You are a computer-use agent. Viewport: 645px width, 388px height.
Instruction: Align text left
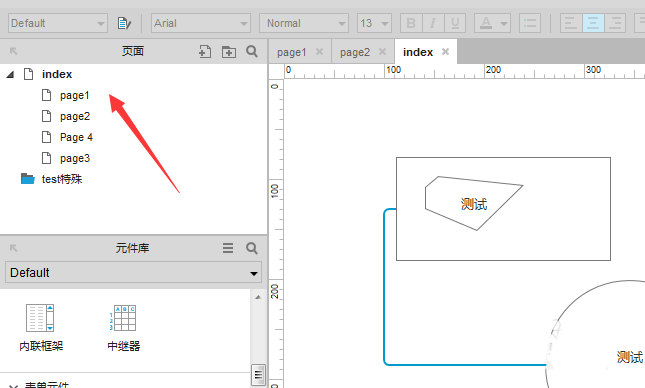[x=571, y=23]
